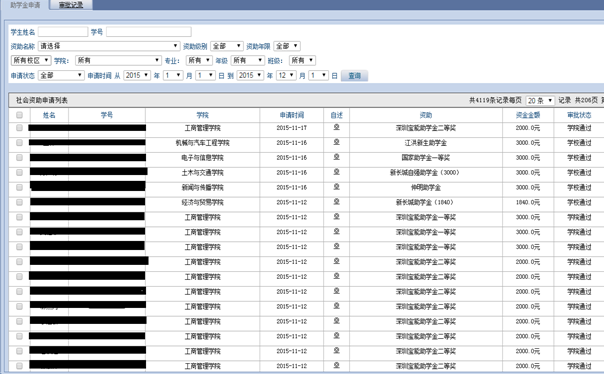604x374 pixels.
Task: Click the 自述 column header
Action: coord(336,115)
